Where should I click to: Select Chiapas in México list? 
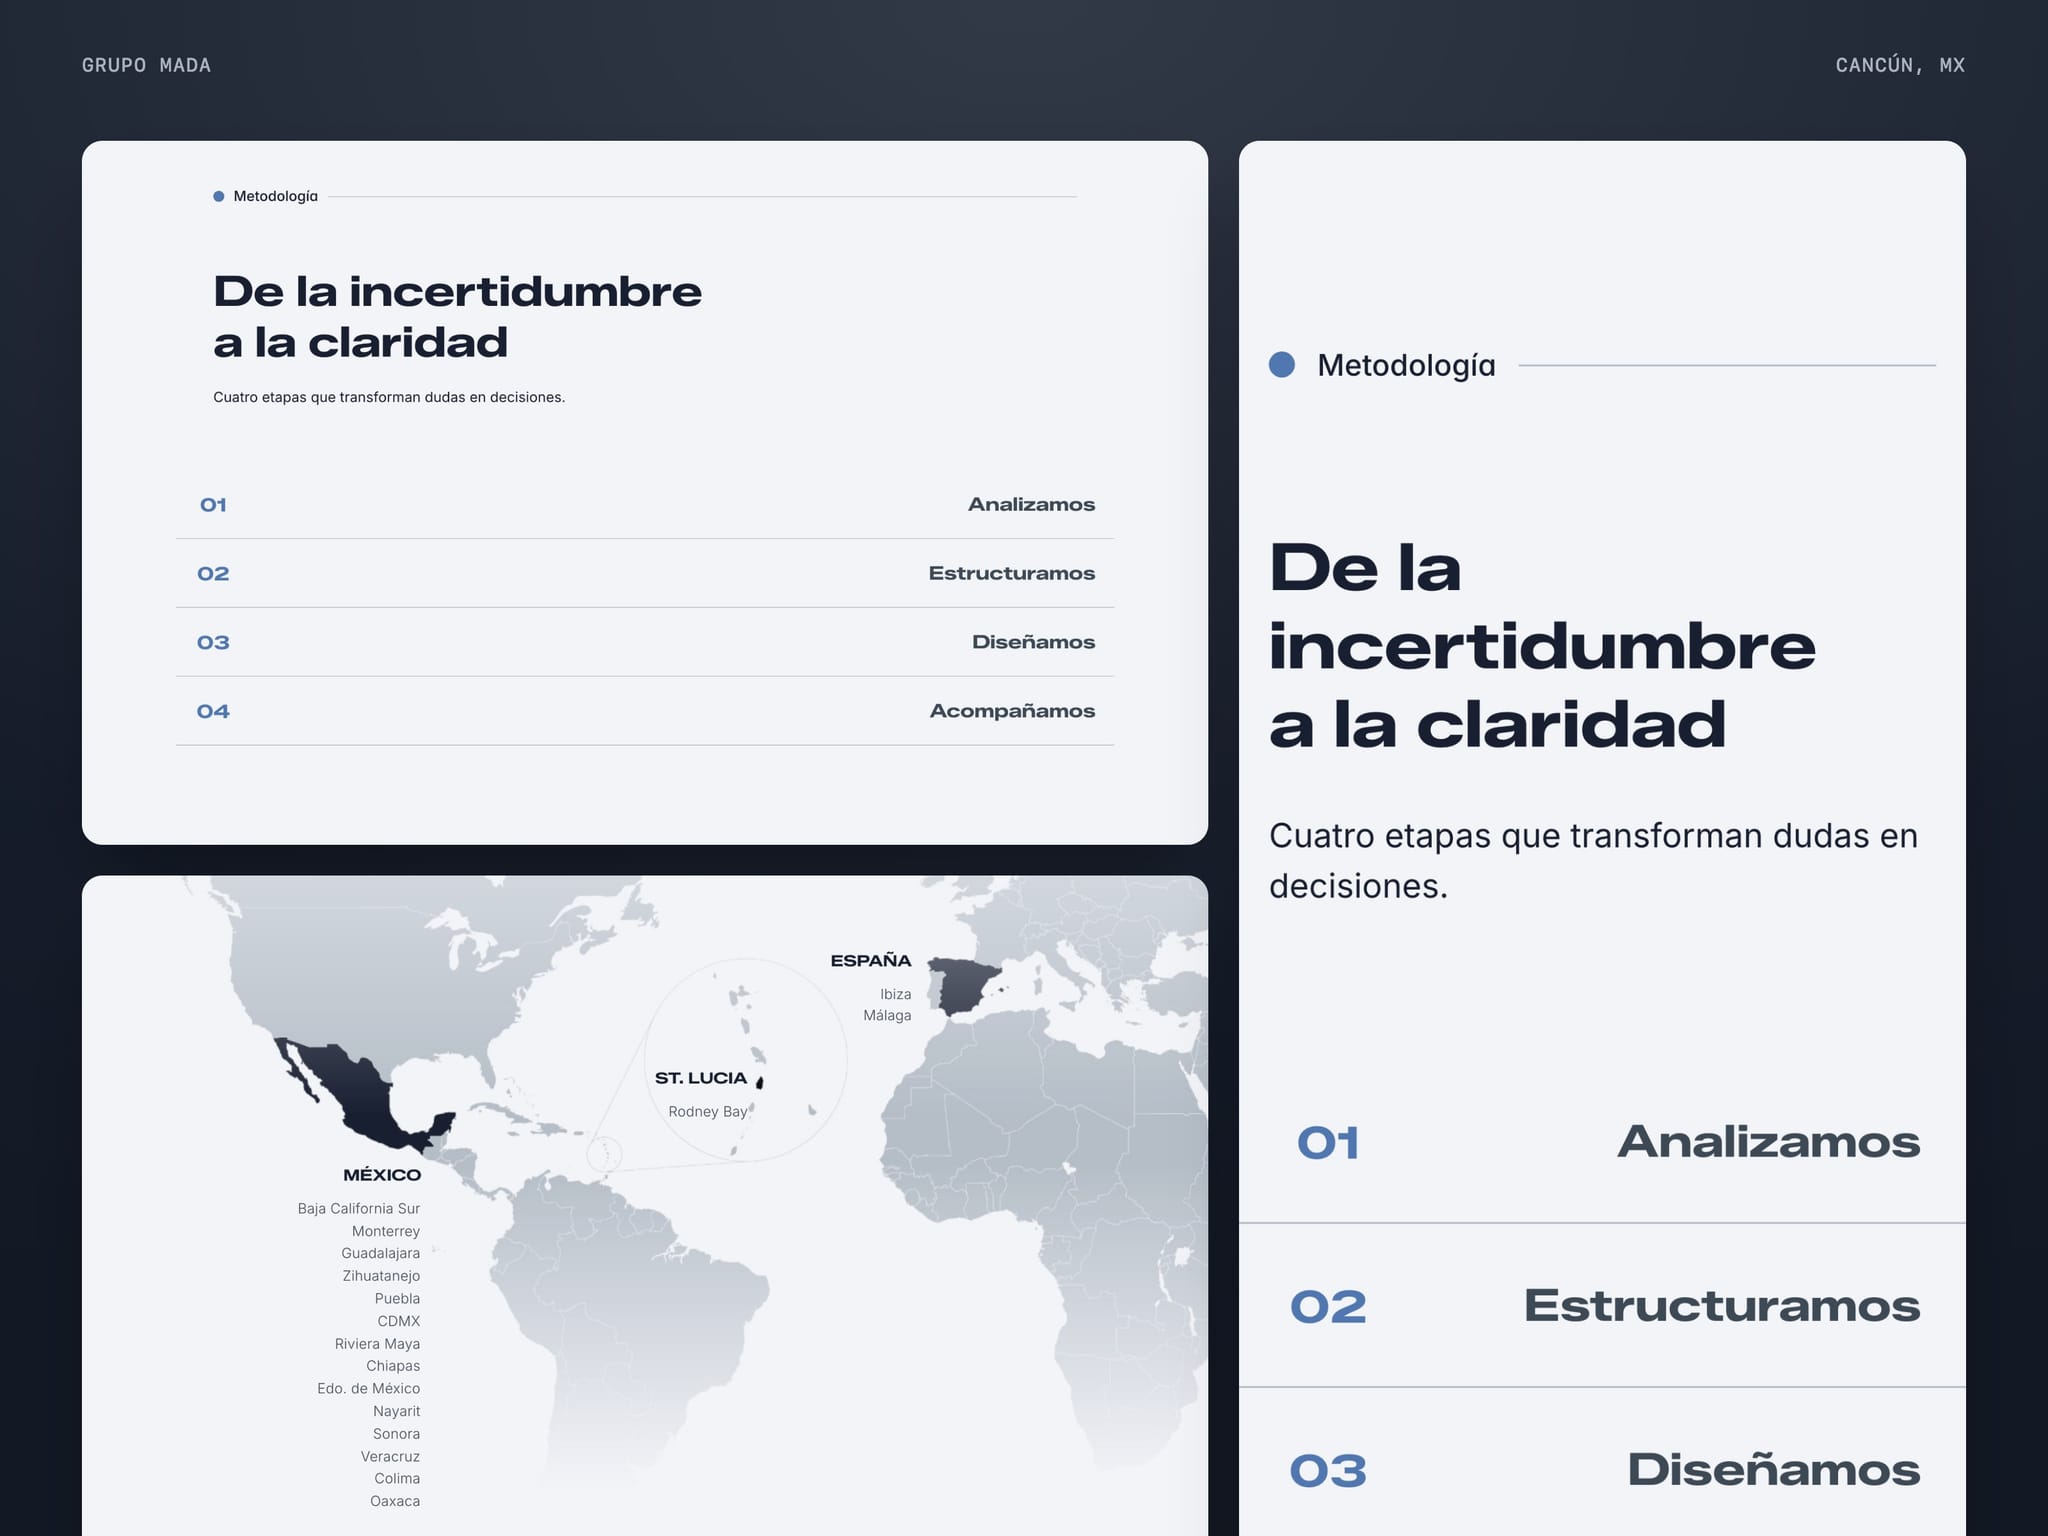click(393, 1366)
